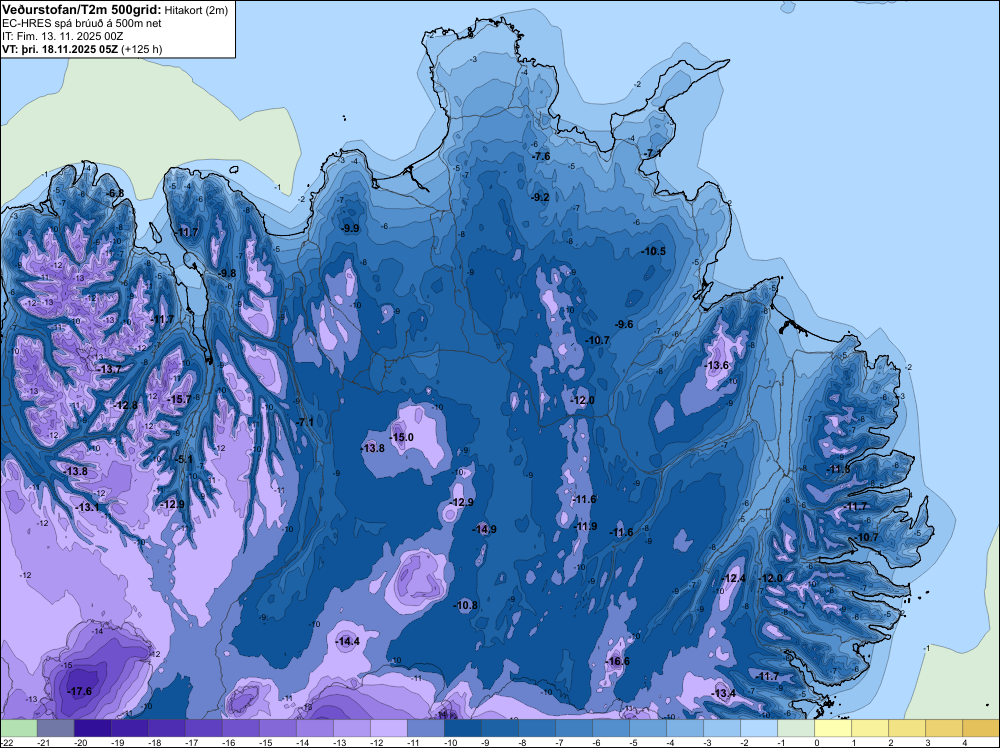Select the legend swatch labeled 4
This screenshot has width=1000, height=748.
(980, 728)
